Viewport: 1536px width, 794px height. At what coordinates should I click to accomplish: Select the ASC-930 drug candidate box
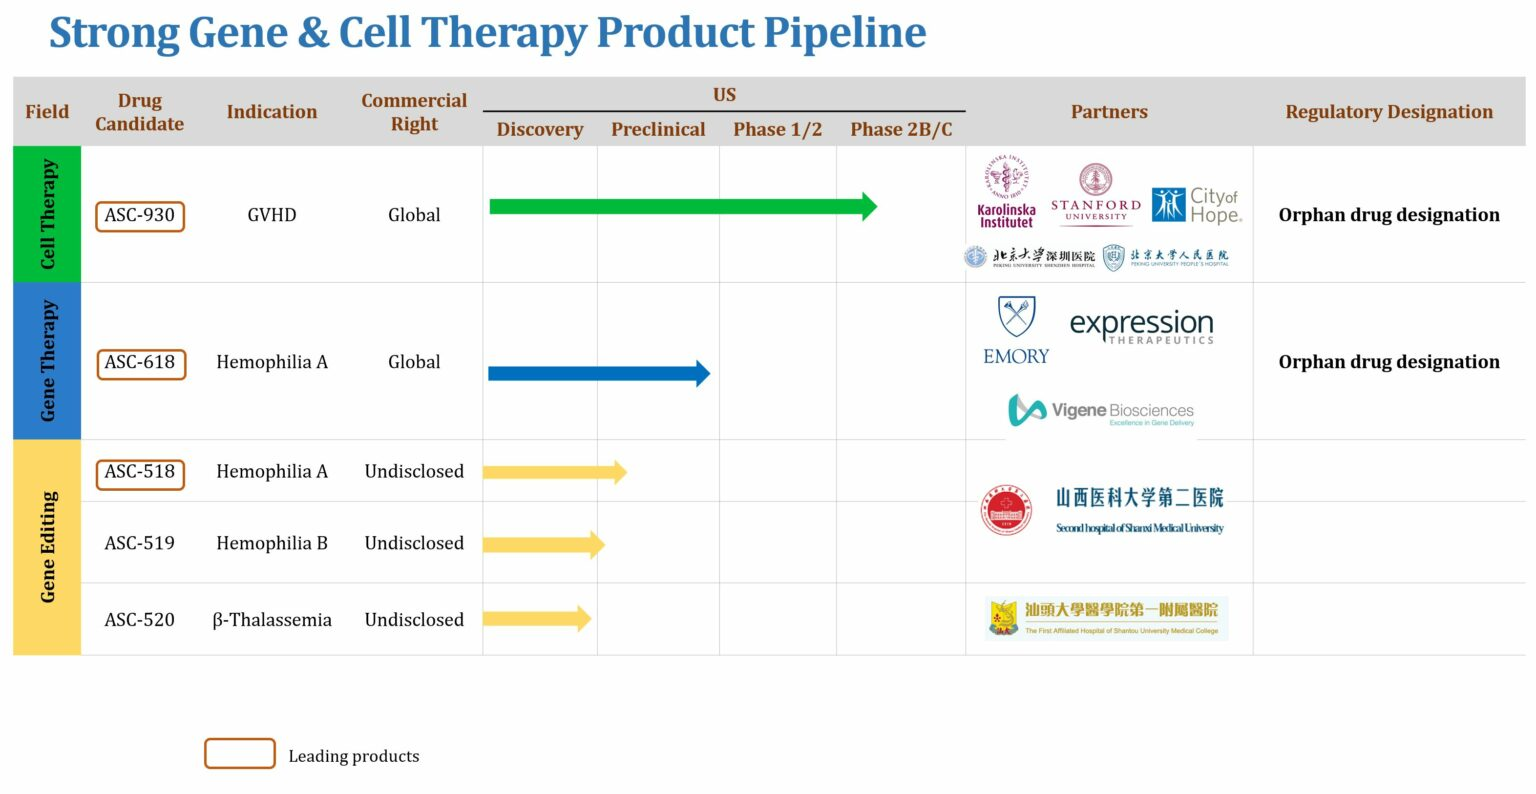pos(140,215)
